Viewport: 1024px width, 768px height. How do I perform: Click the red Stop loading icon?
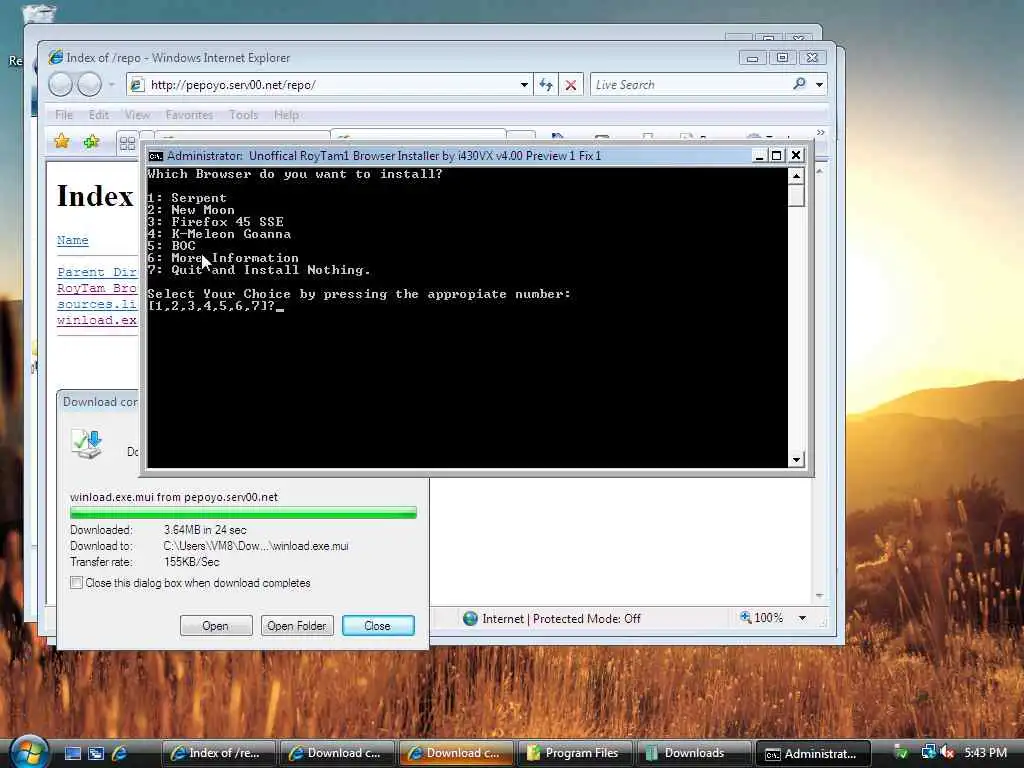point(571,85)
